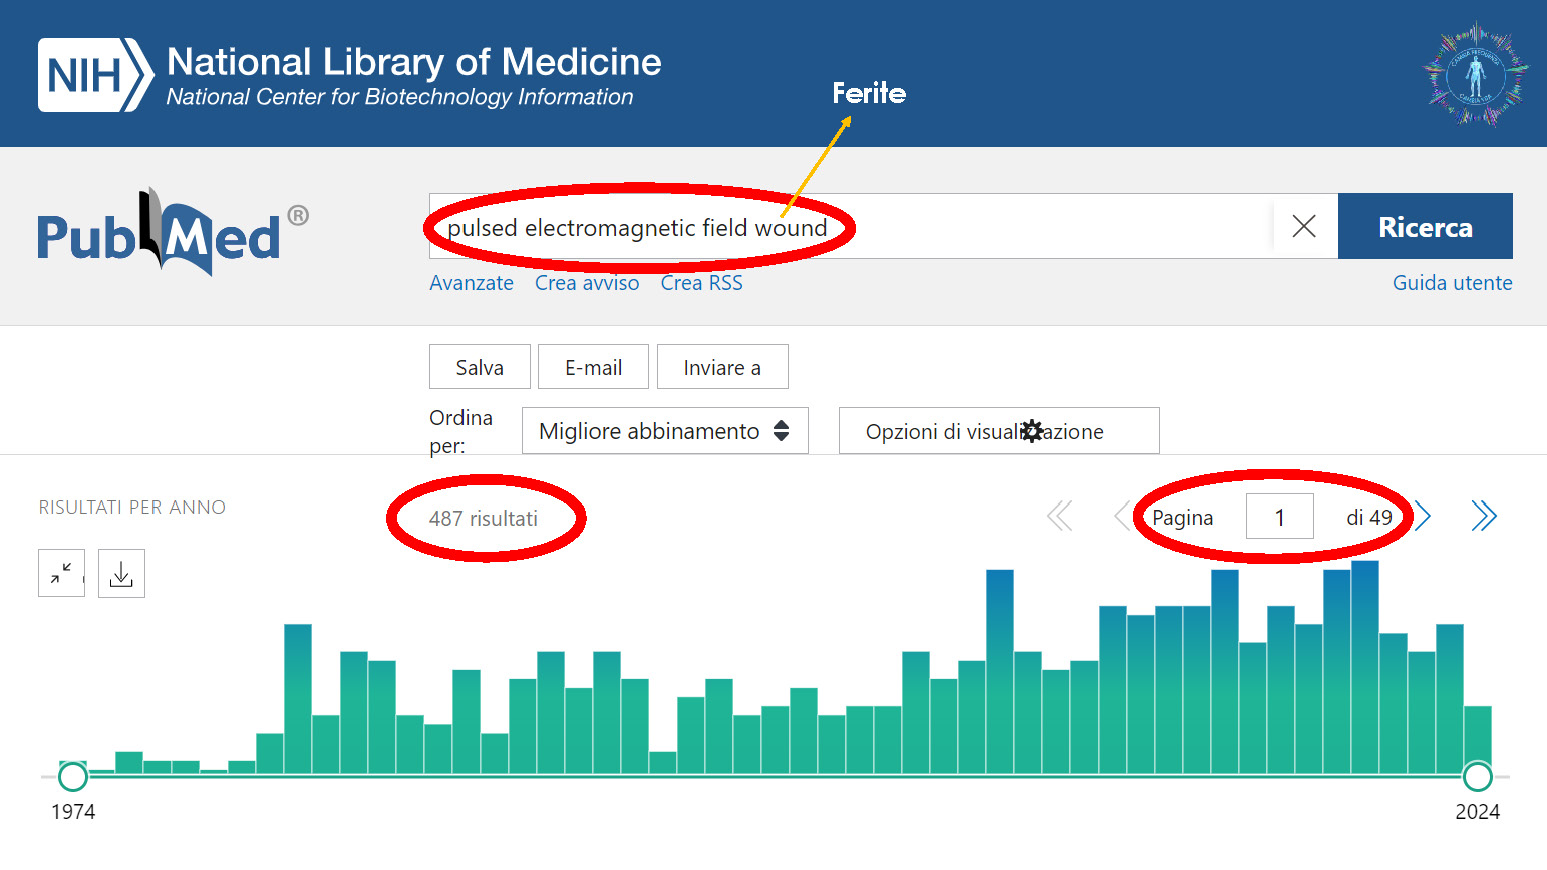Click the NIH logo icon

click(96, 75)
